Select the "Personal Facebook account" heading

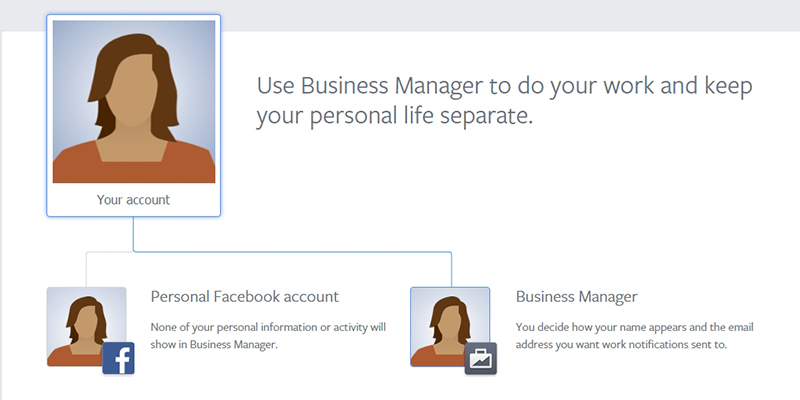pyautogui.click(x=245, y=296)
